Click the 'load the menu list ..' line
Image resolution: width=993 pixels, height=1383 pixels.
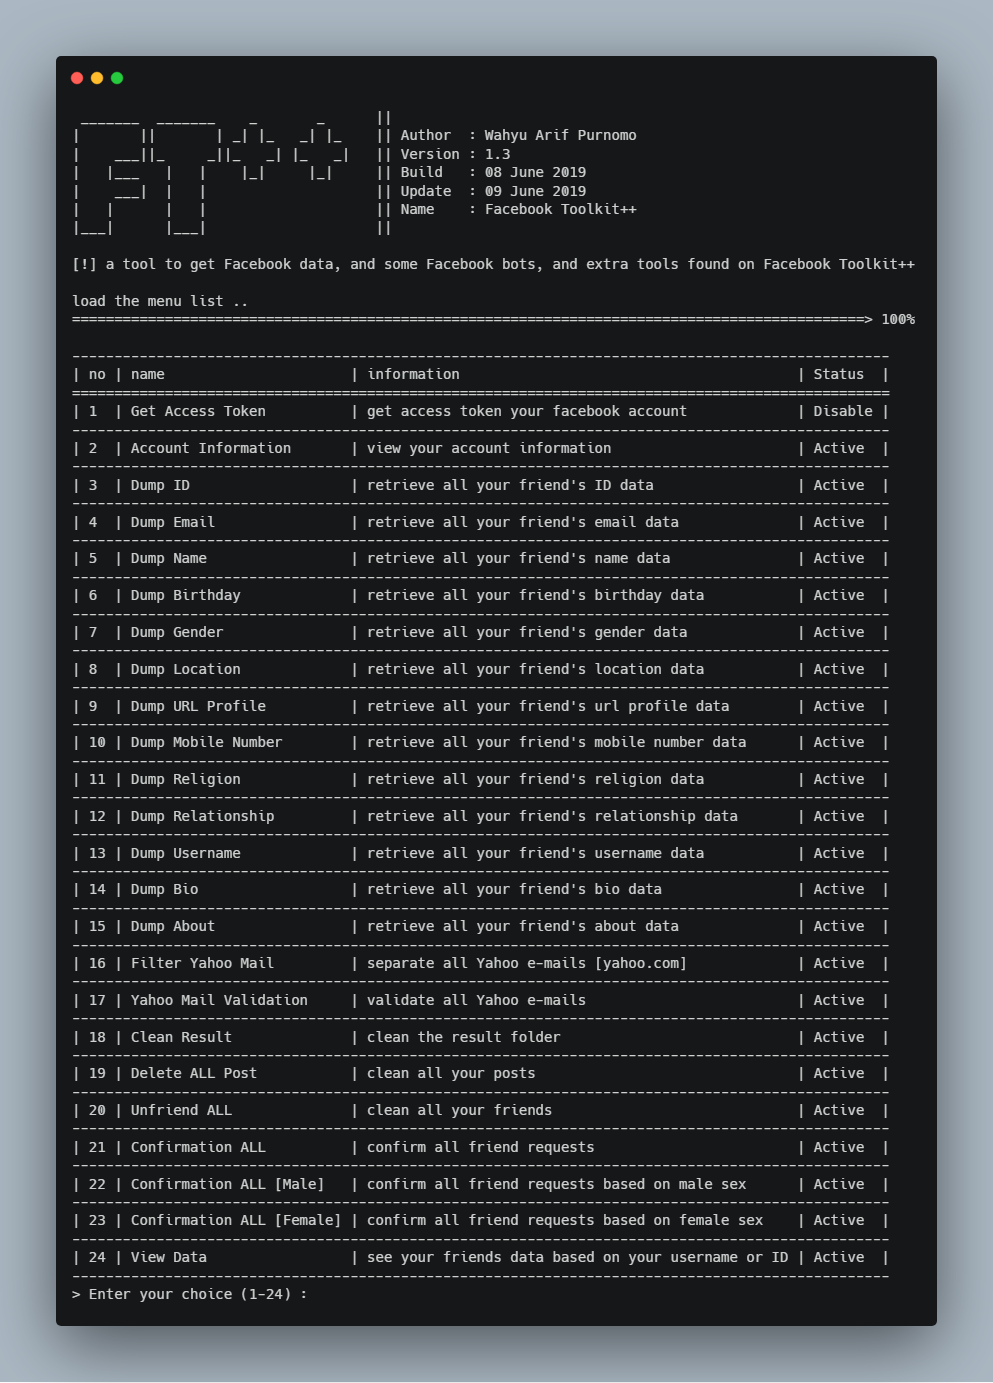tap(160, 301)
